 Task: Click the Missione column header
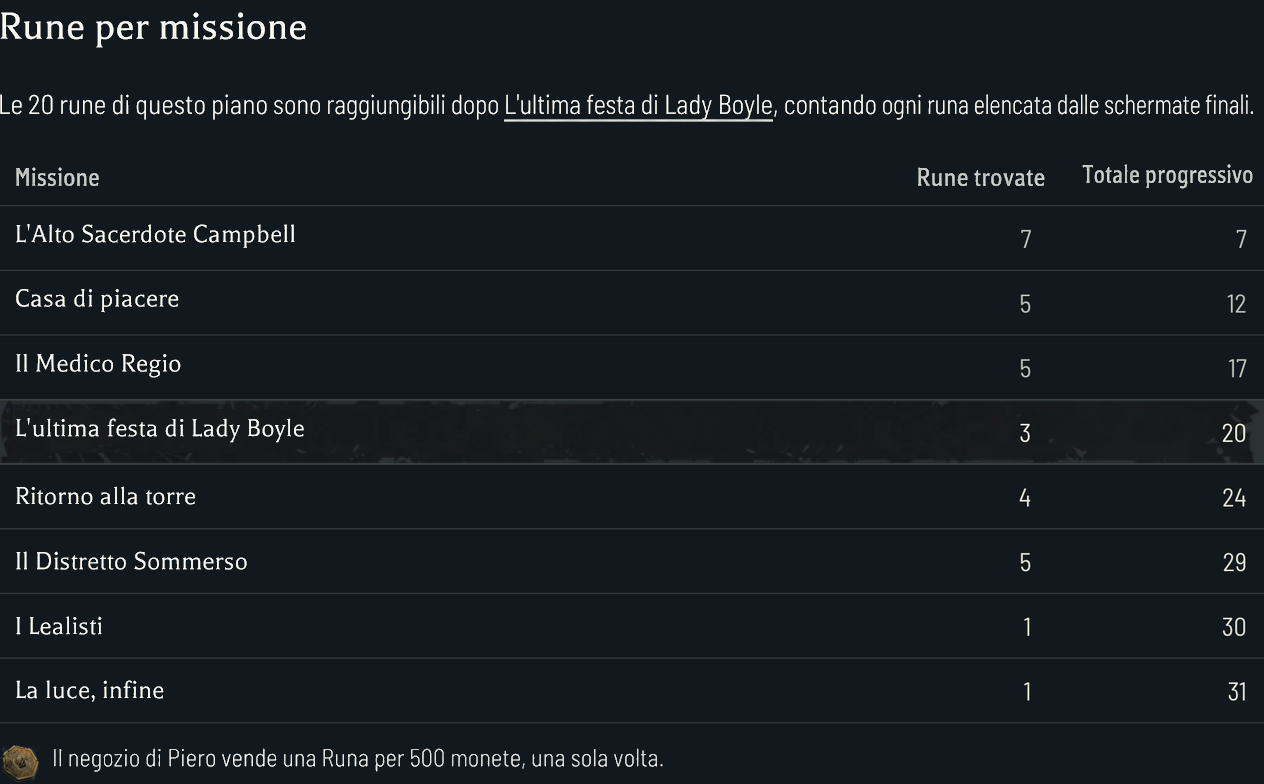pos(57,177)
